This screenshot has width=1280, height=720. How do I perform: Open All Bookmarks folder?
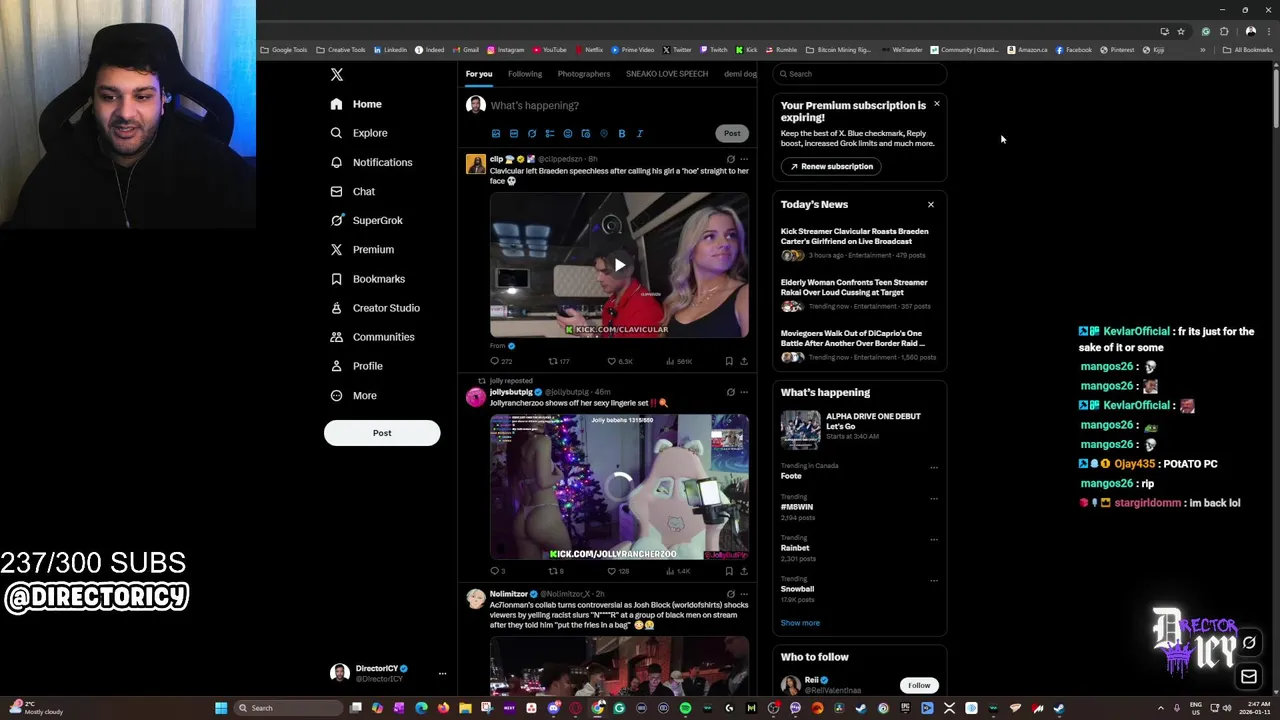[x=1248, y=50]
